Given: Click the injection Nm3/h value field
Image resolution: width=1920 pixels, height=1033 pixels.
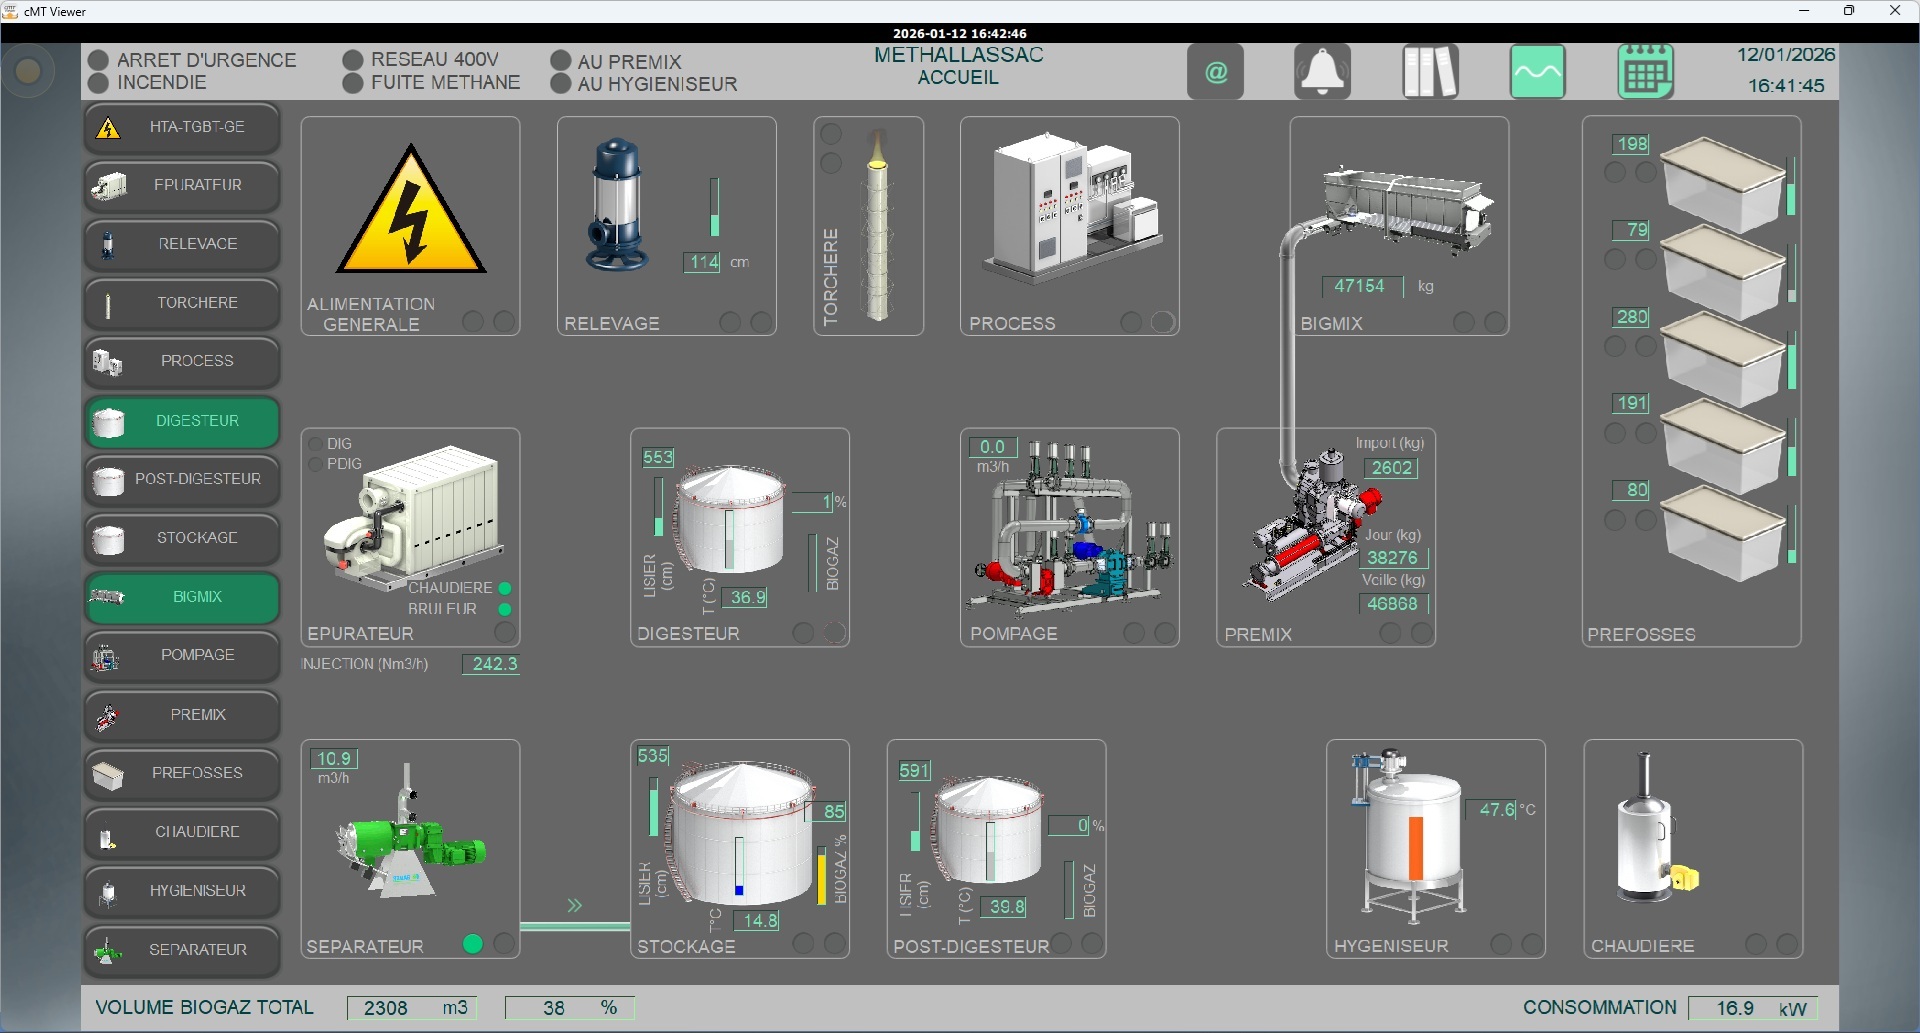Looking at the screenshot, I should coord(492,665).
